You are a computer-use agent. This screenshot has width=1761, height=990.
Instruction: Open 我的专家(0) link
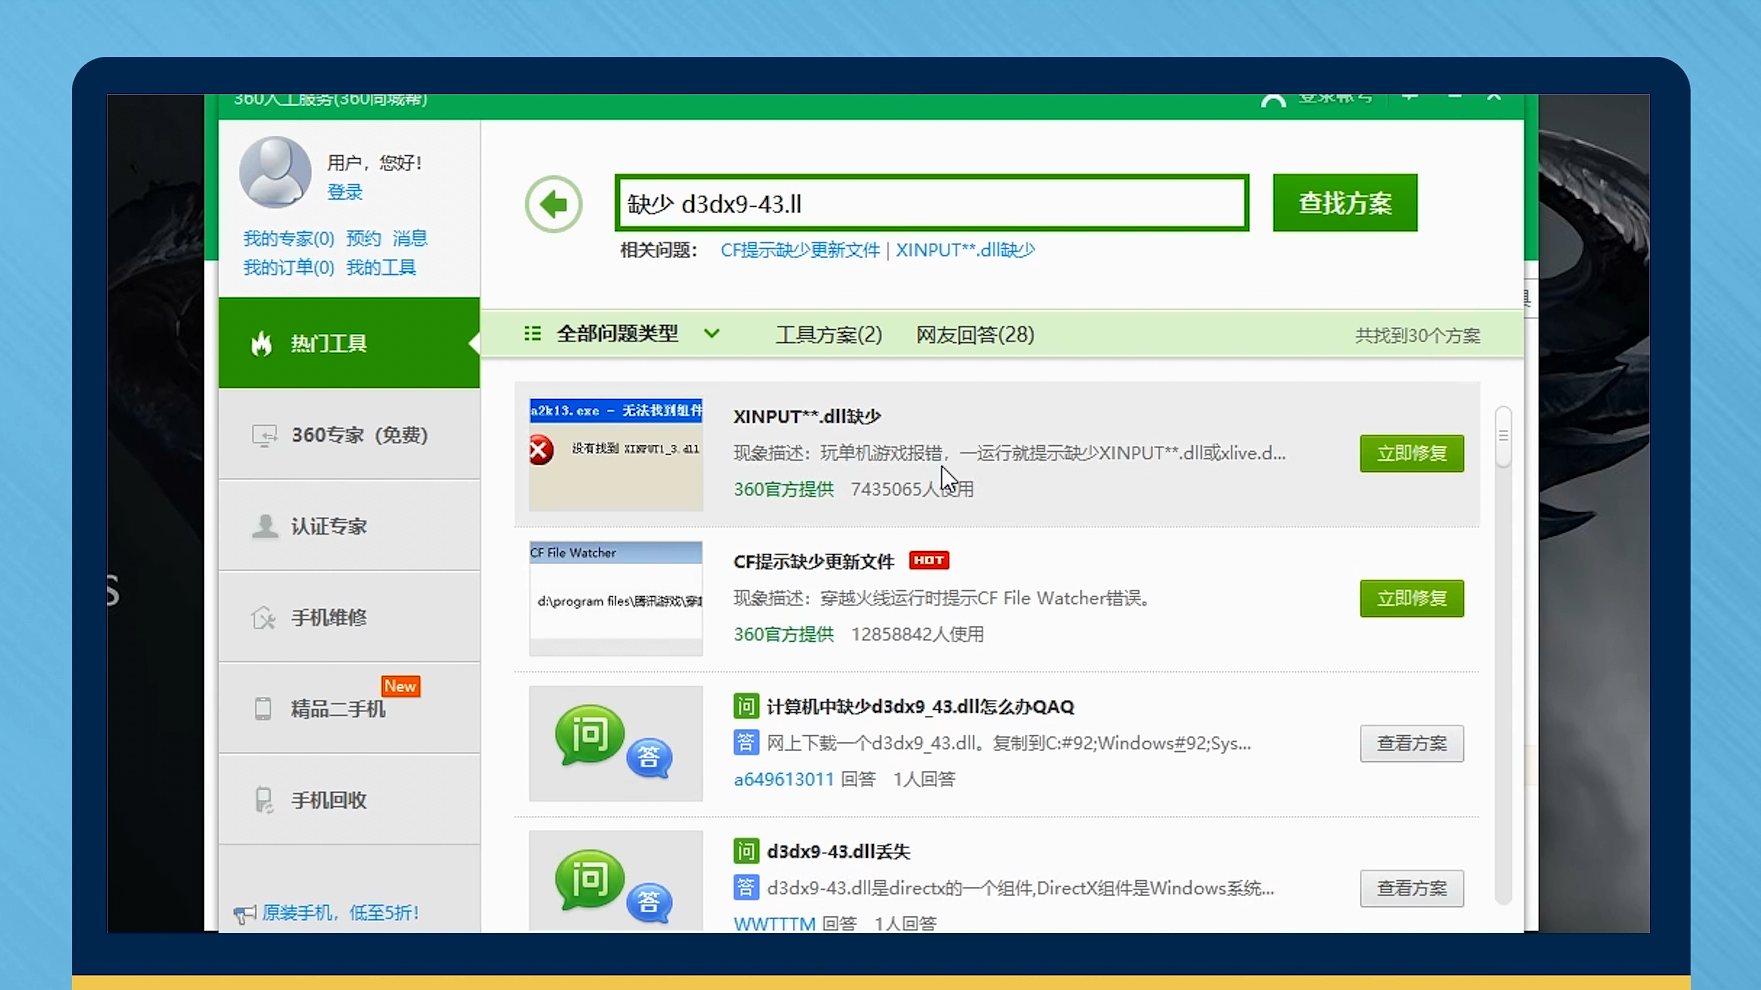point(289,238)
